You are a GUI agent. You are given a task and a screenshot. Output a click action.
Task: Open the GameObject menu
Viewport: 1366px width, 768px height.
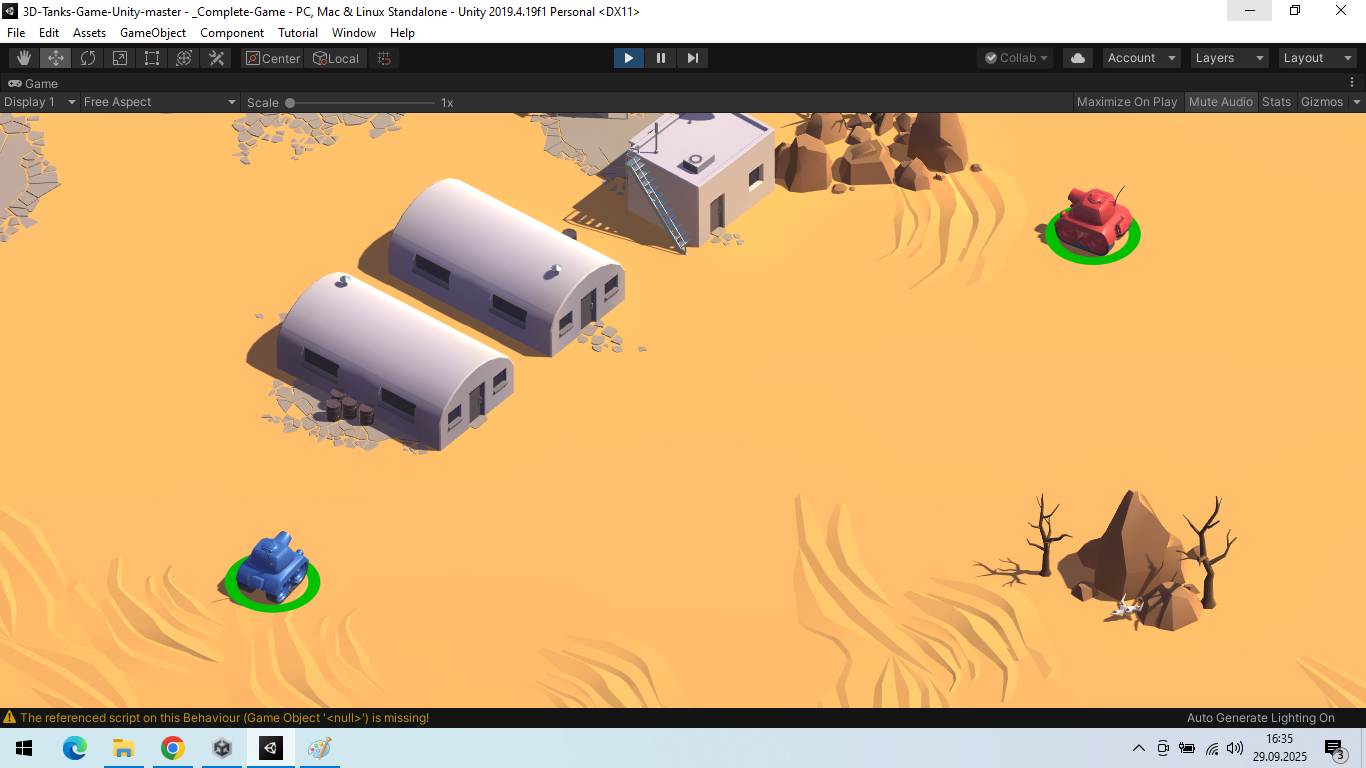153,33
